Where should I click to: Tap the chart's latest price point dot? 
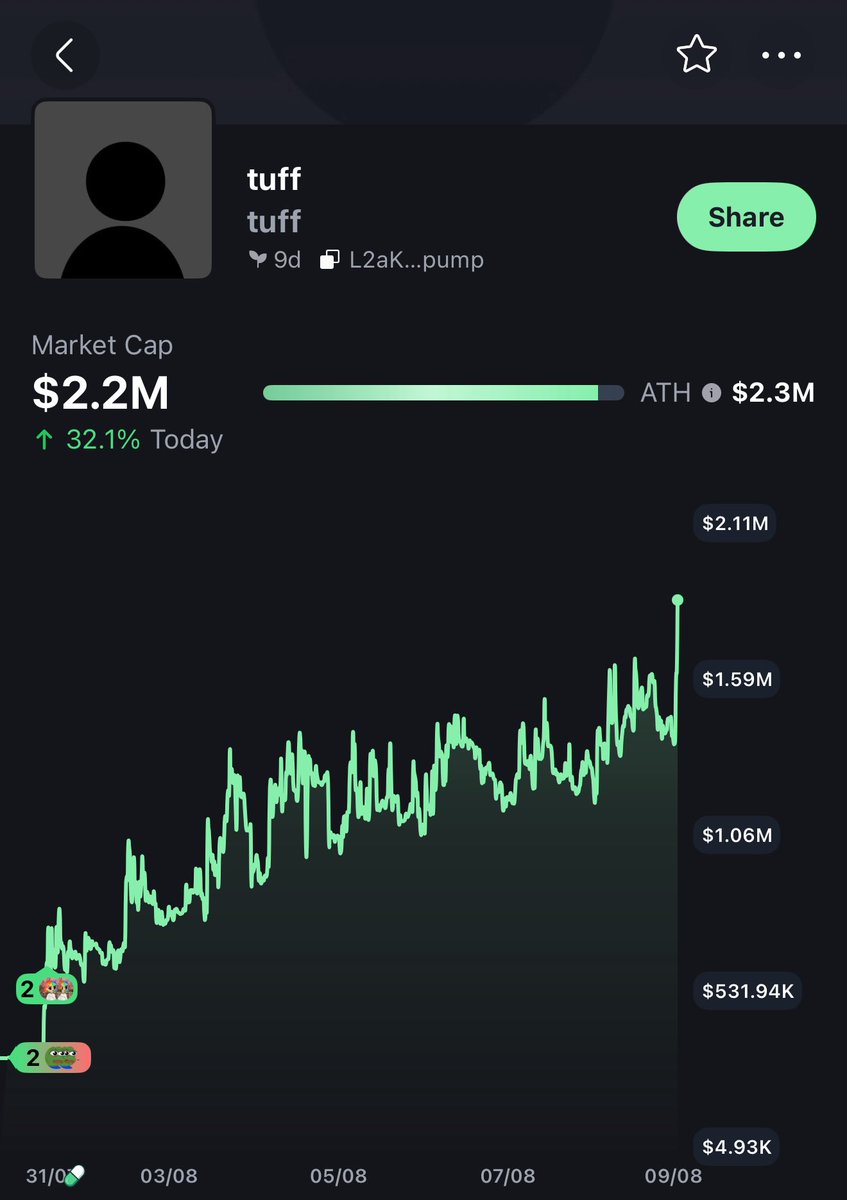678,600
